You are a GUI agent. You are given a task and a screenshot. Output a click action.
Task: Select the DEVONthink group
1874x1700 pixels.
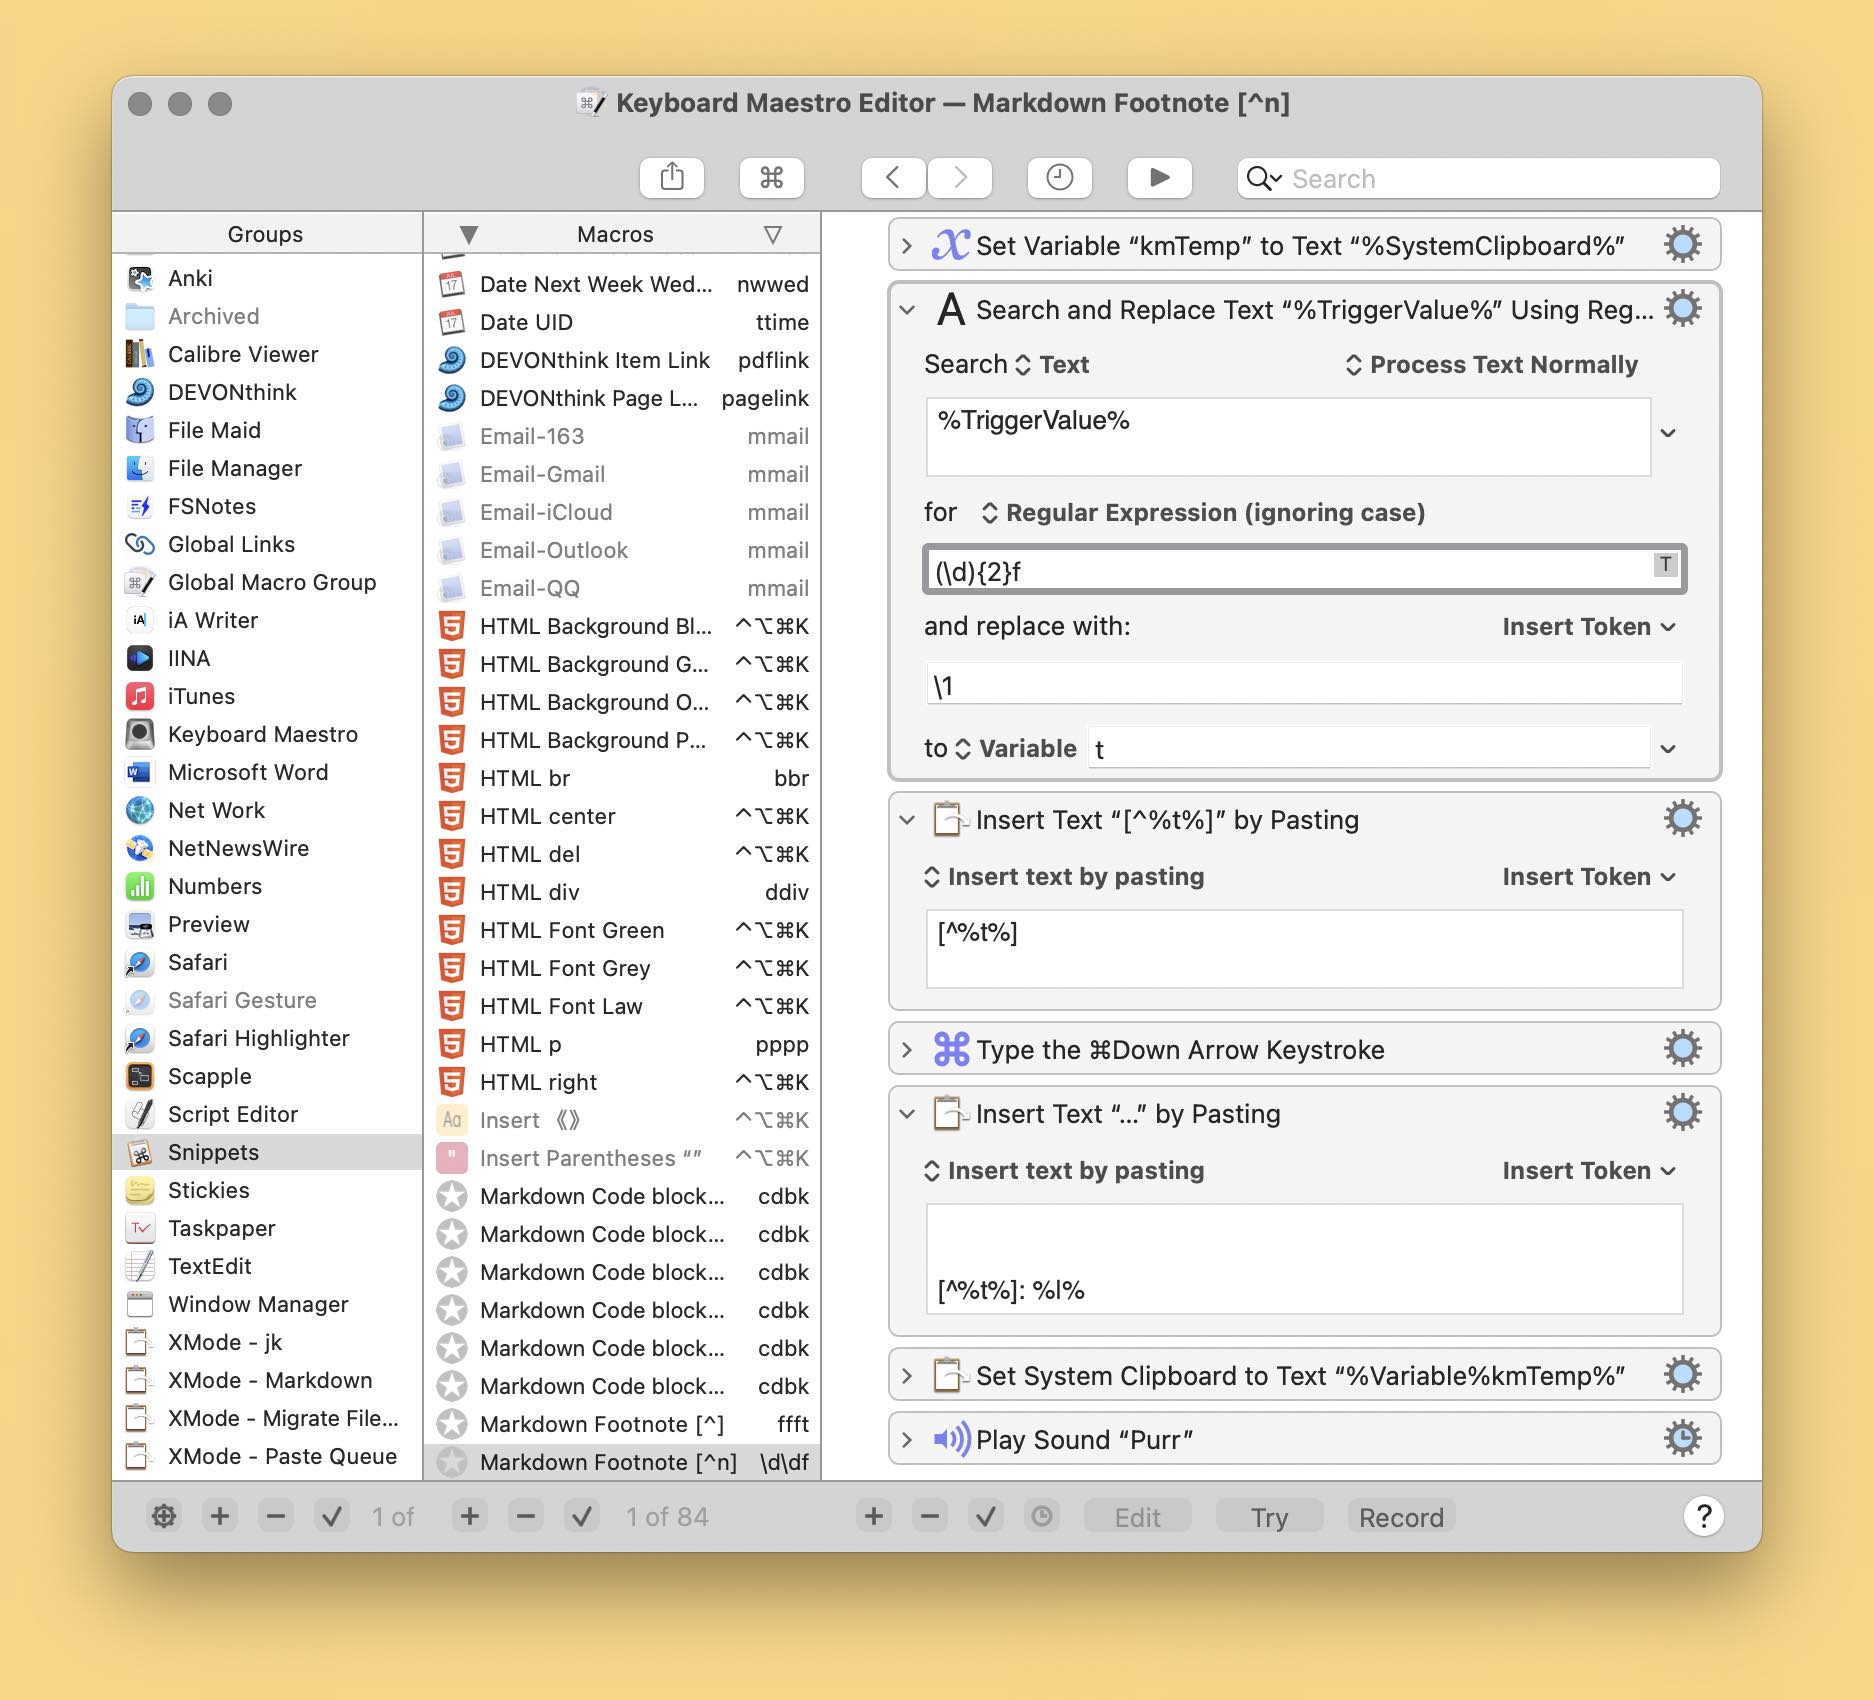pyautogui.click(x=267, y=392)
